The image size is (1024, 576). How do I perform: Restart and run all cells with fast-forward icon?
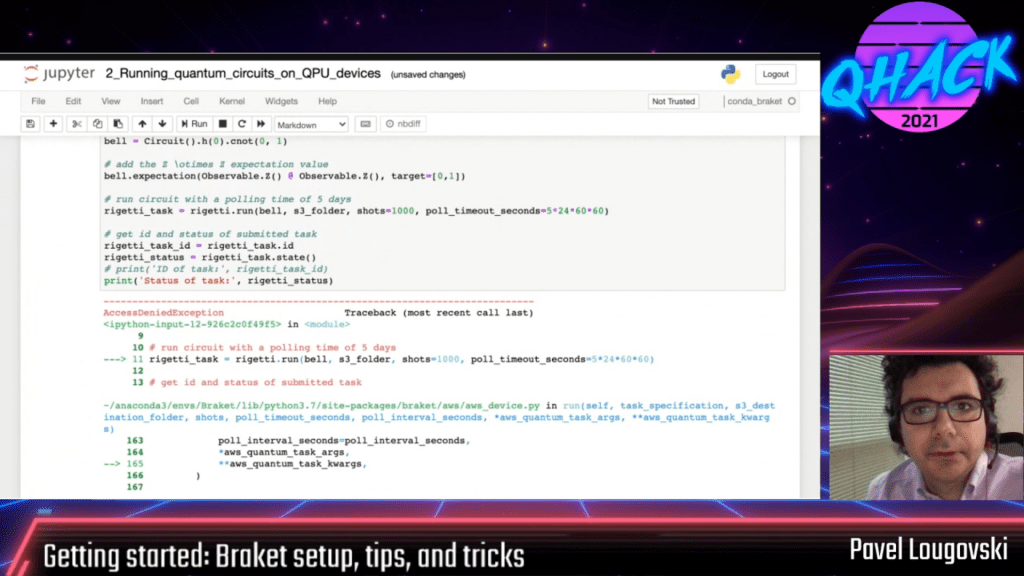(x=260, y=123)
